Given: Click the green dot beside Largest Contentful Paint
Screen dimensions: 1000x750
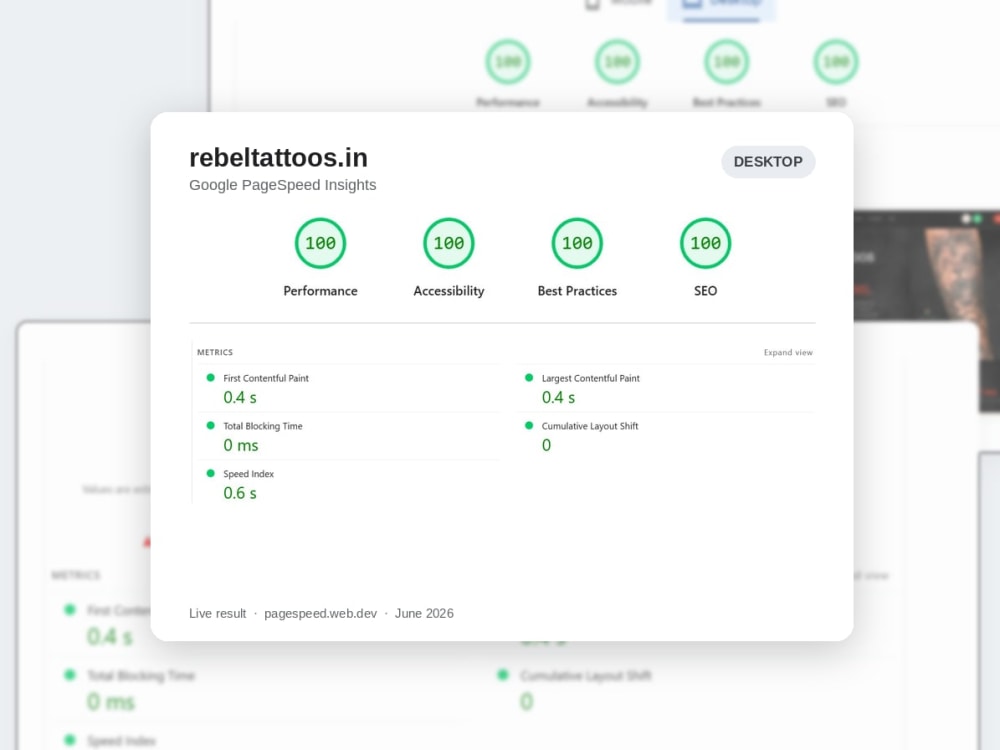Looking at the screenshot, I should pyautogui.click(x=529, y=378).
